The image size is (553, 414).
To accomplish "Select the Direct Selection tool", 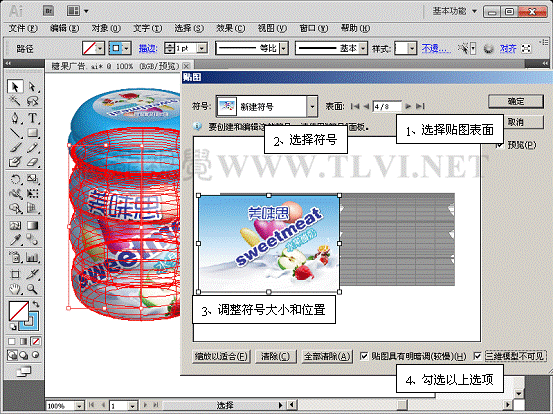I will click(32, 86).
